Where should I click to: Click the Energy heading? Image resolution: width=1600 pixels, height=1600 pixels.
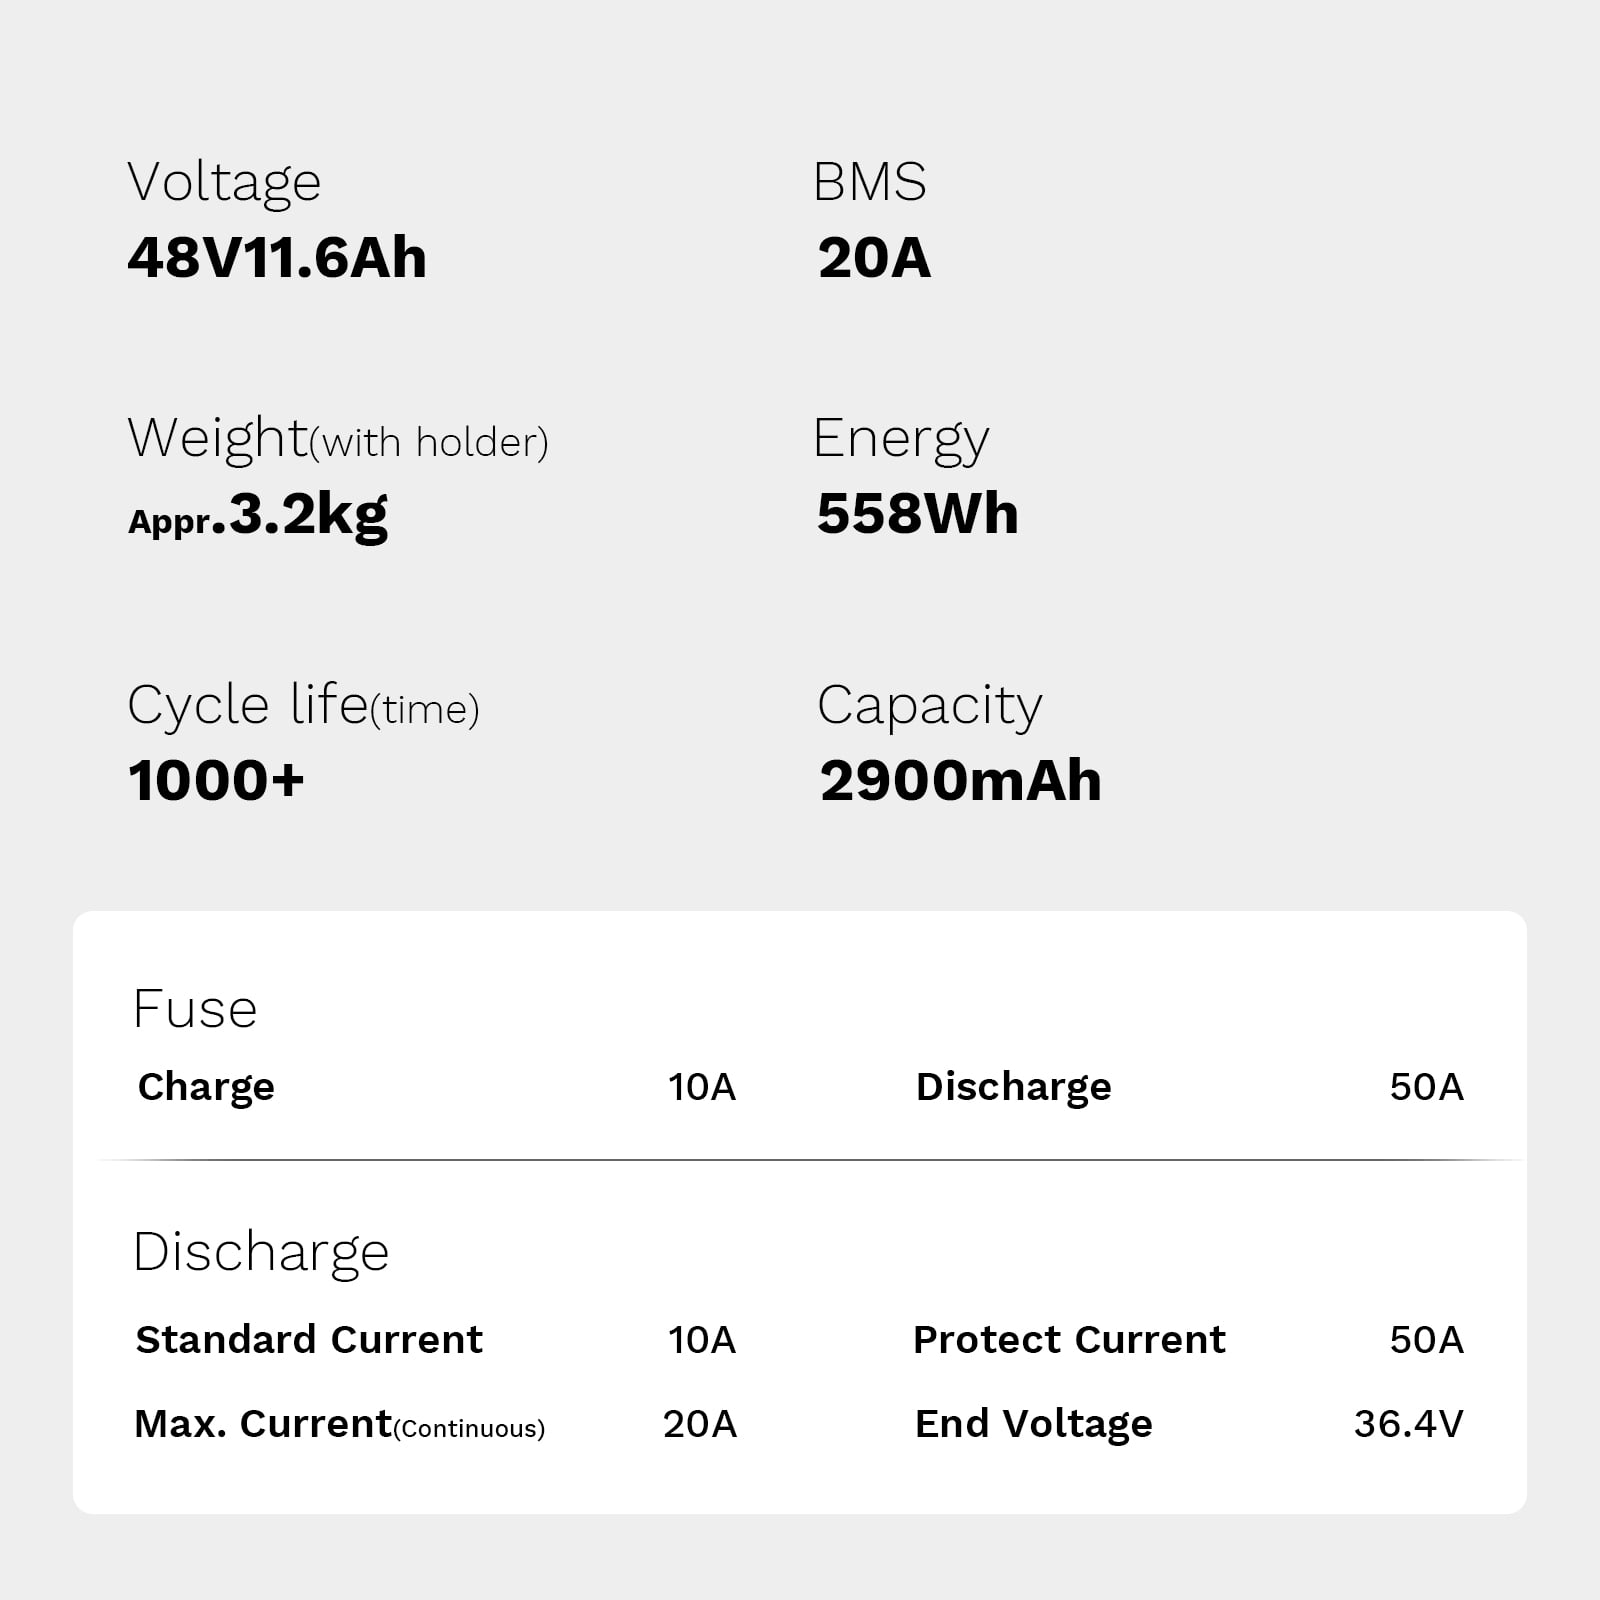(901, 440)
